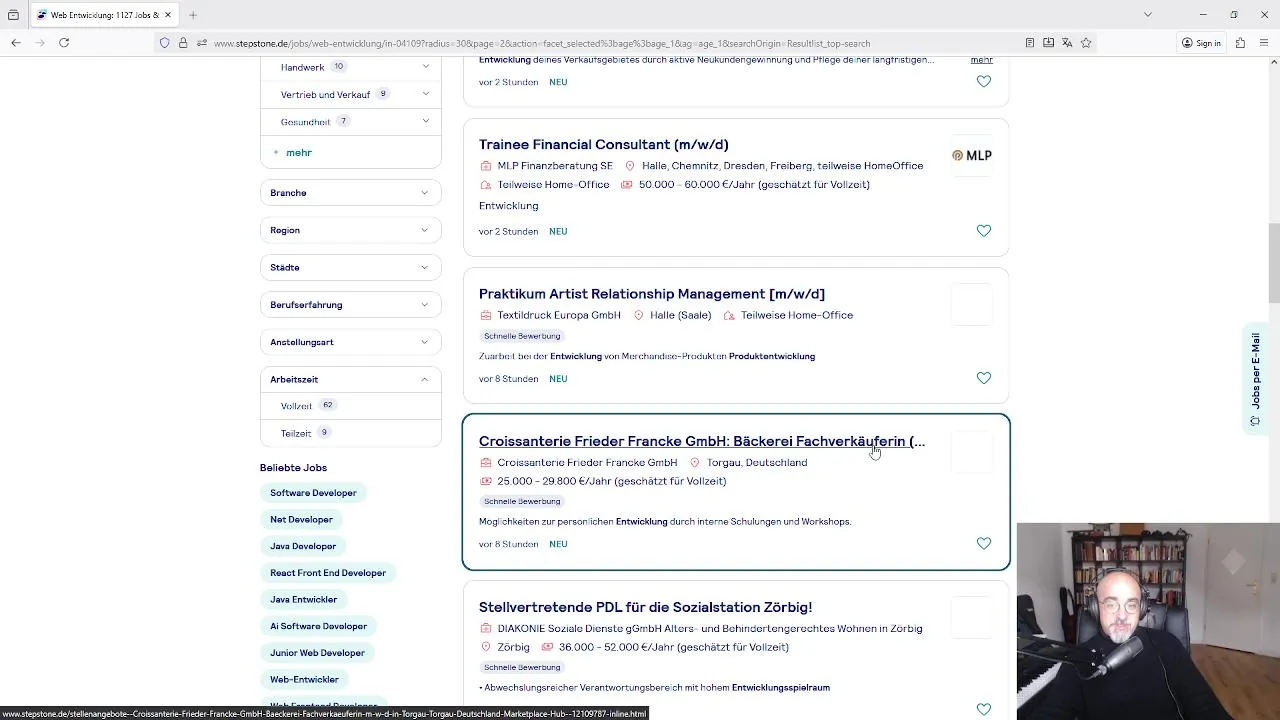Open the browser application menu
Viewport: 1280px width, 720px height.
click(x=1265, y=43)
